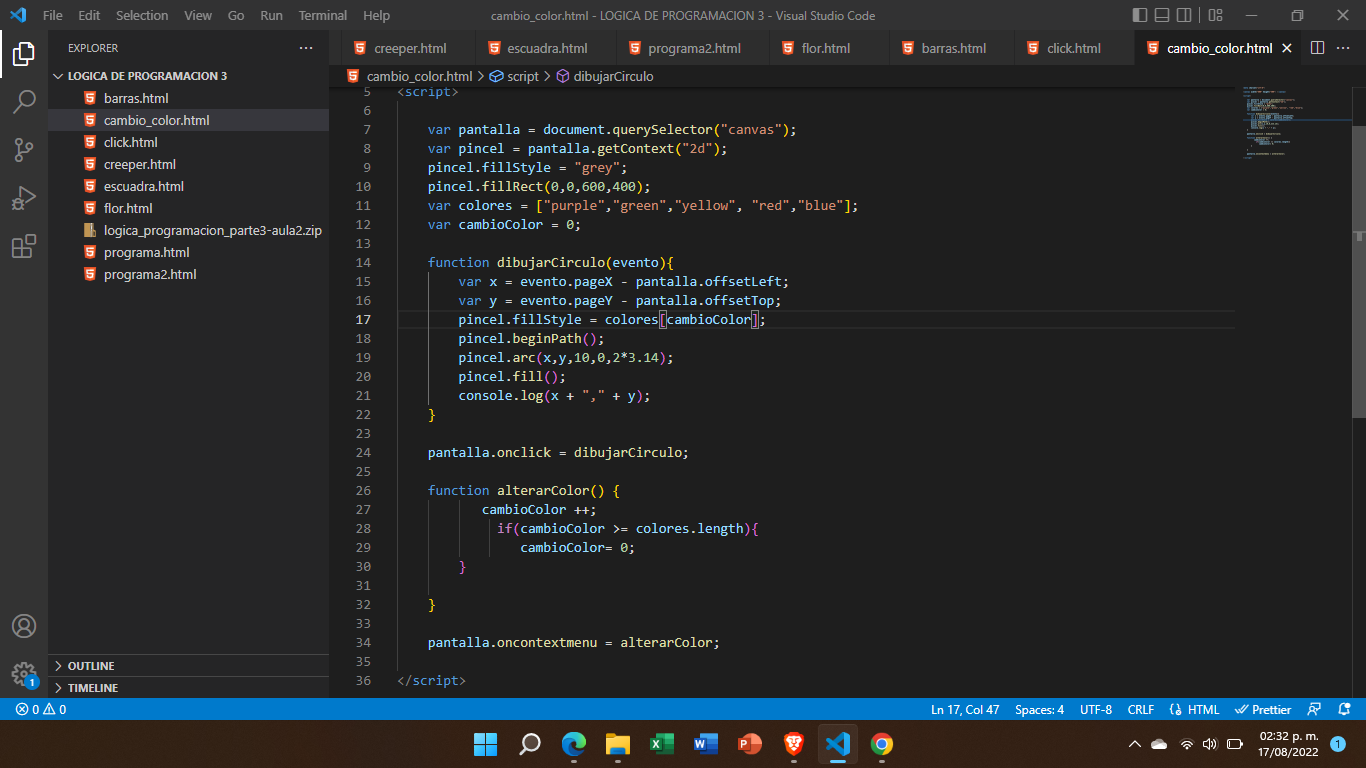1366x768 pixels.
Task: Place cursor on pantalla.oncontextmenu line
Action: pos(574,643)
